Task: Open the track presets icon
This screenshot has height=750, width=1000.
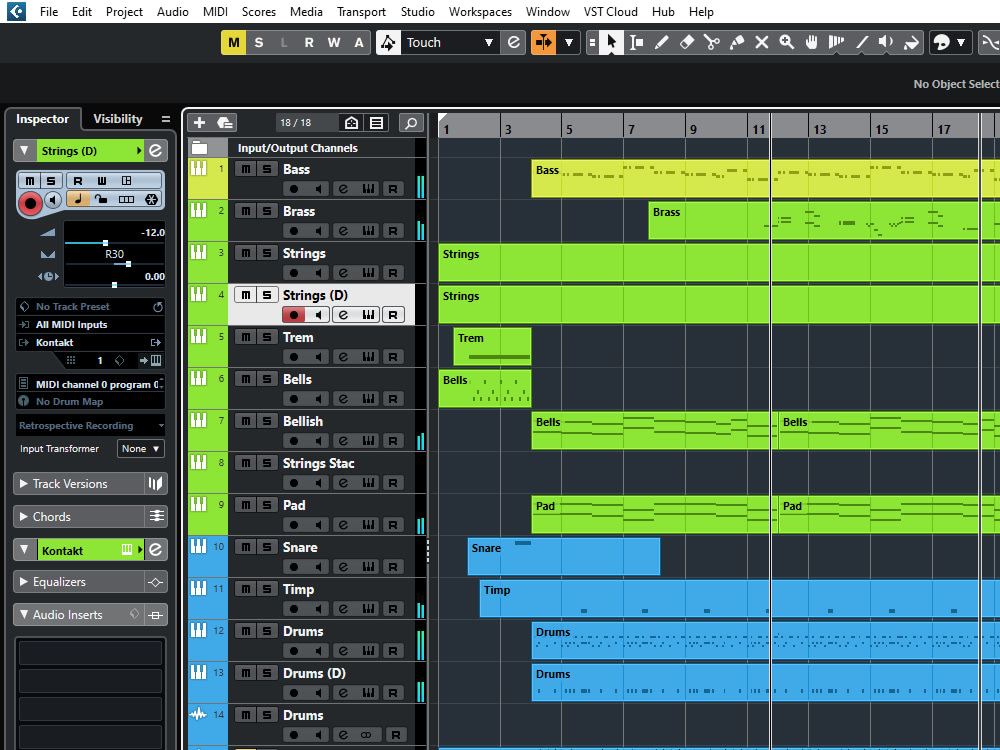Action: point(225,122)
